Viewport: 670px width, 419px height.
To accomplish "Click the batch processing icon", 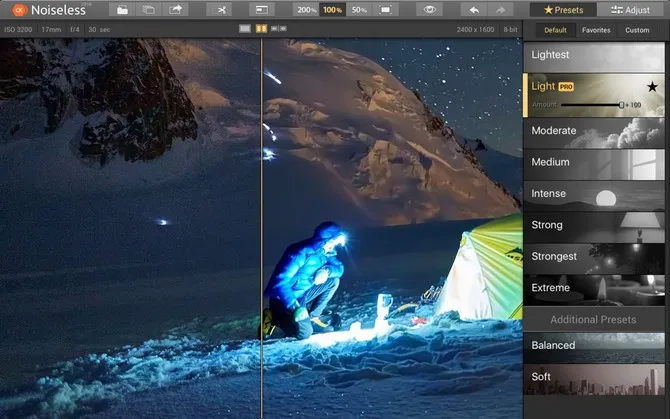I will [149, 9].
